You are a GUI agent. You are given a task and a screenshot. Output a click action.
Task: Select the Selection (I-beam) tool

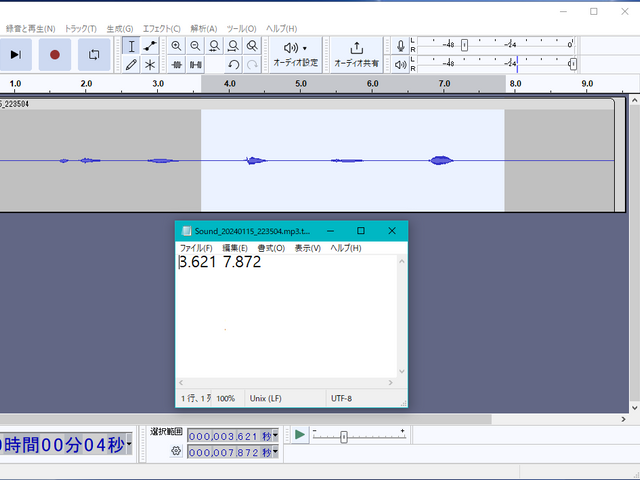pyautogui.click(x=131, y=46)
